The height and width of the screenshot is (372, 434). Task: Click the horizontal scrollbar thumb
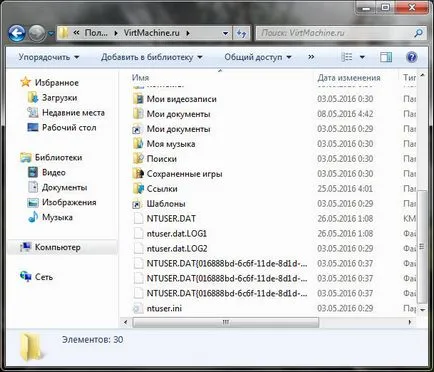click(x=226, y=322)
